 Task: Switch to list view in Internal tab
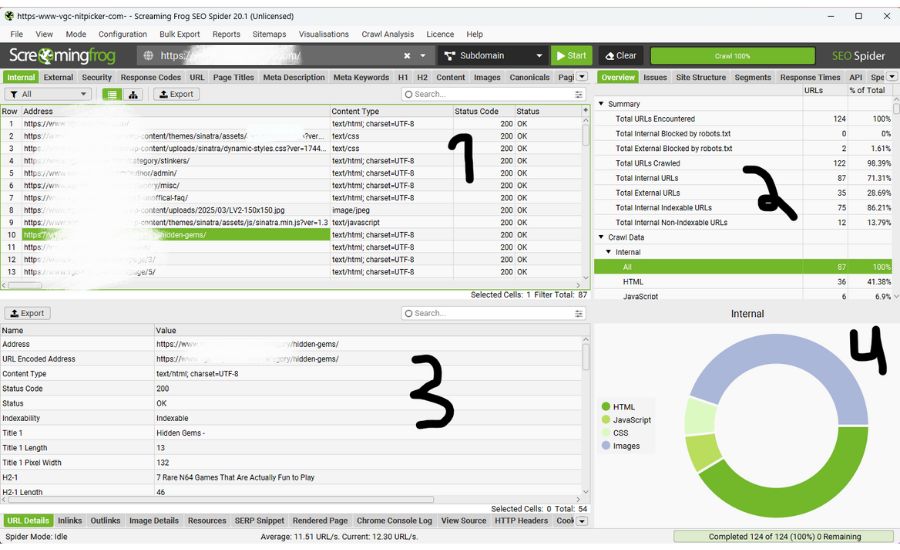point(112,94)
